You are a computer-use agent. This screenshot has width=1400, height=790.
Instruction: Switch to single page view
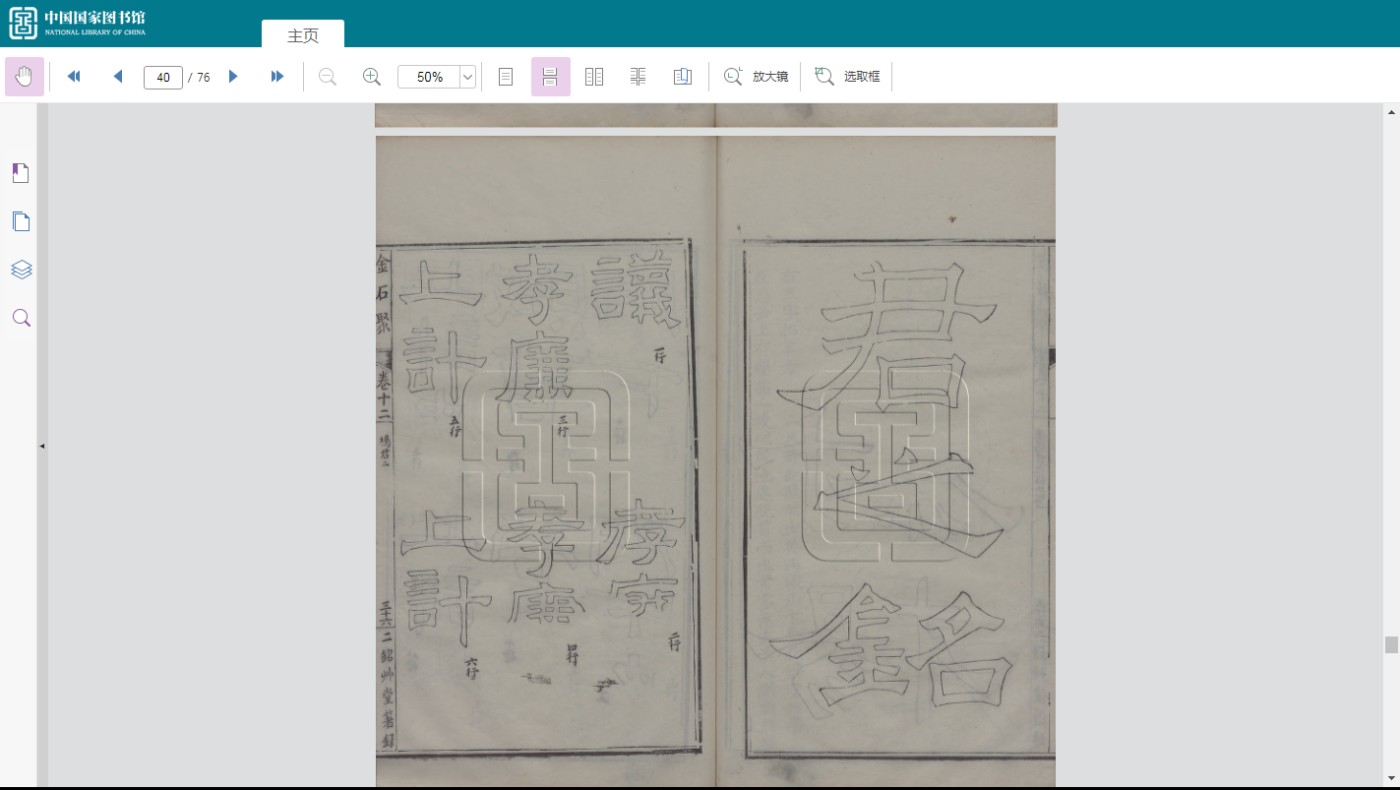pos(506,77)
